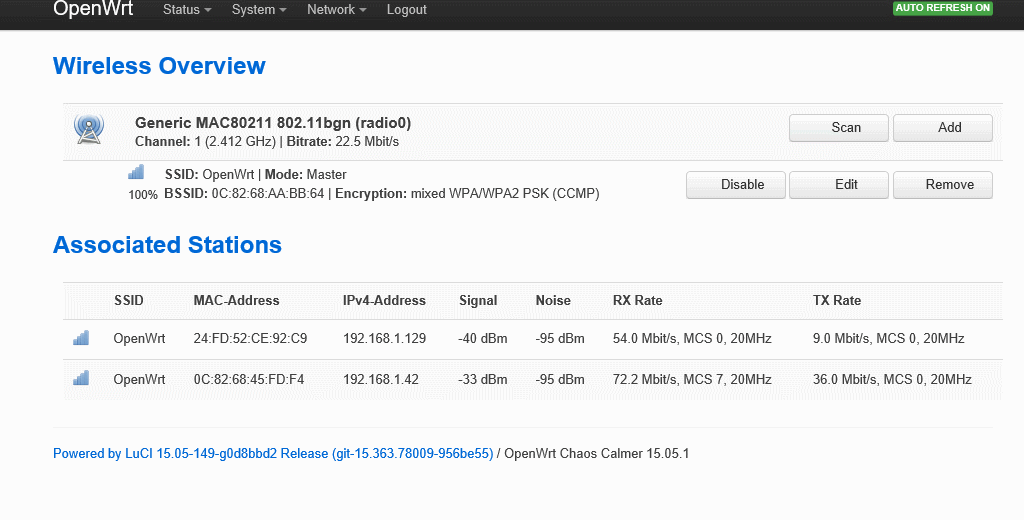Click the Associated Stations heading
Screen dimensions: 1024x520
167,245
